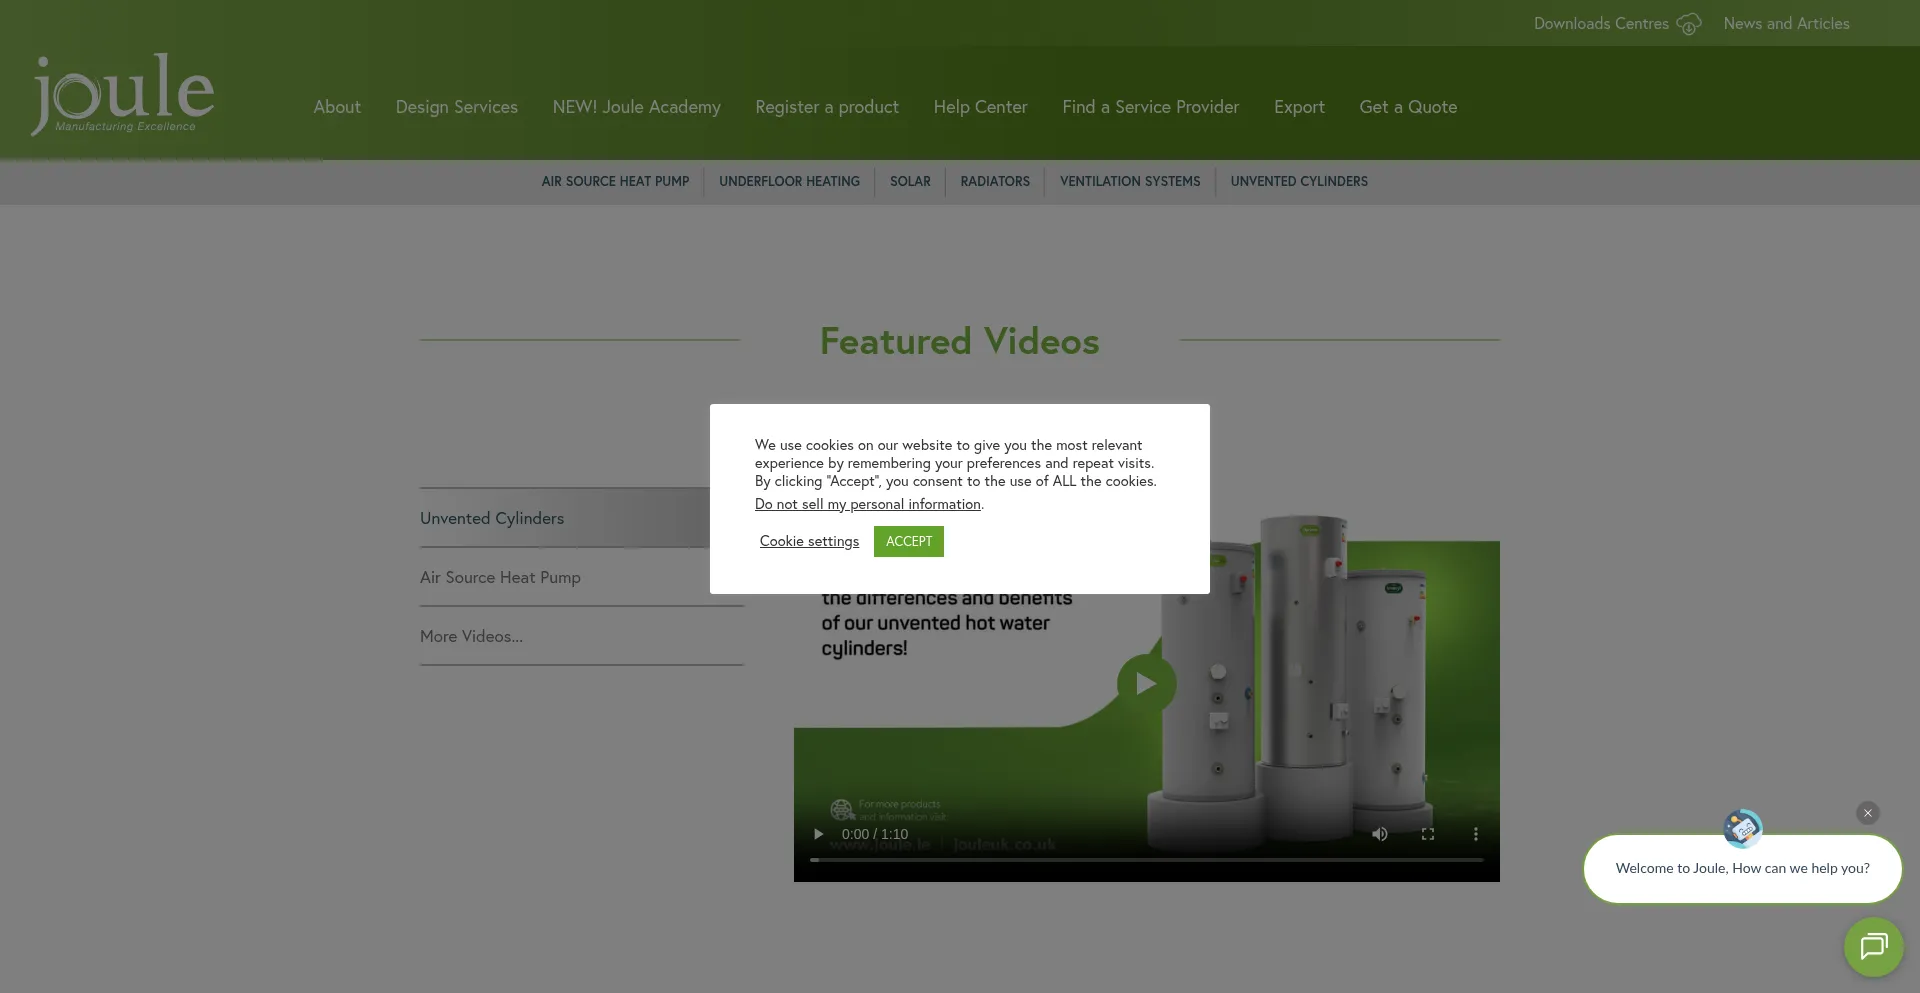Open Help Center menu item
Image resolution: width=1920 pixels, height=993 pixels.
pos(980,107)
